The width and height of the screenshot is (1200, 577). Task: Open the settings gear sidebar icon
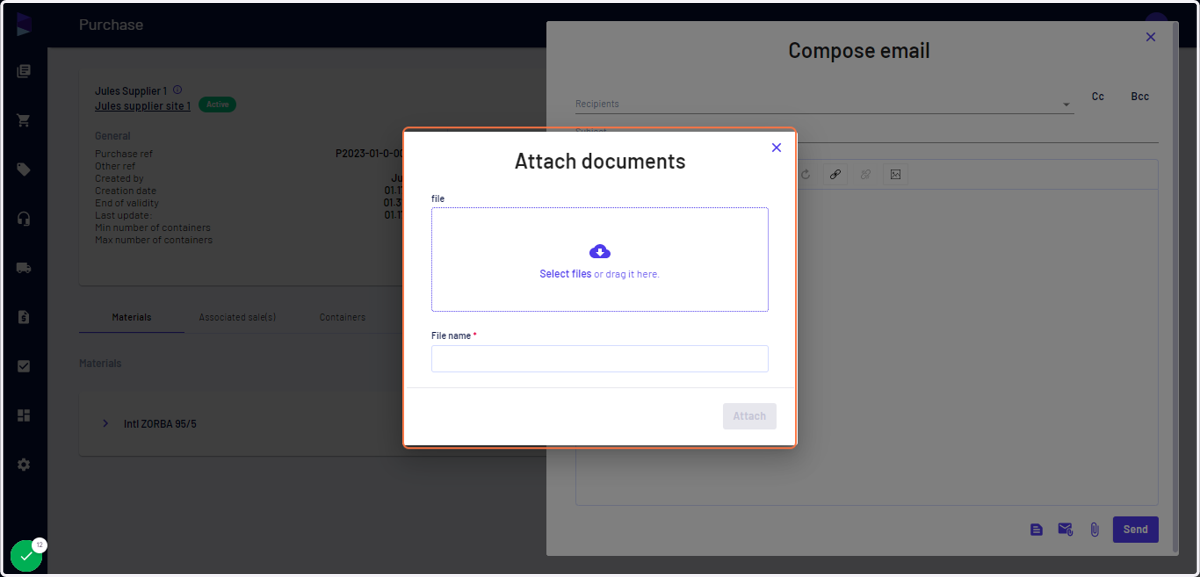[24, 465]
